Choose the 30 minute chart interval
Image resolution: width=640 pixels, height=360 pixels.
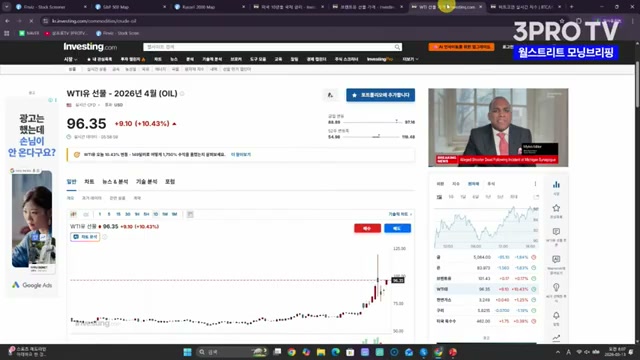tap(128, 214)
